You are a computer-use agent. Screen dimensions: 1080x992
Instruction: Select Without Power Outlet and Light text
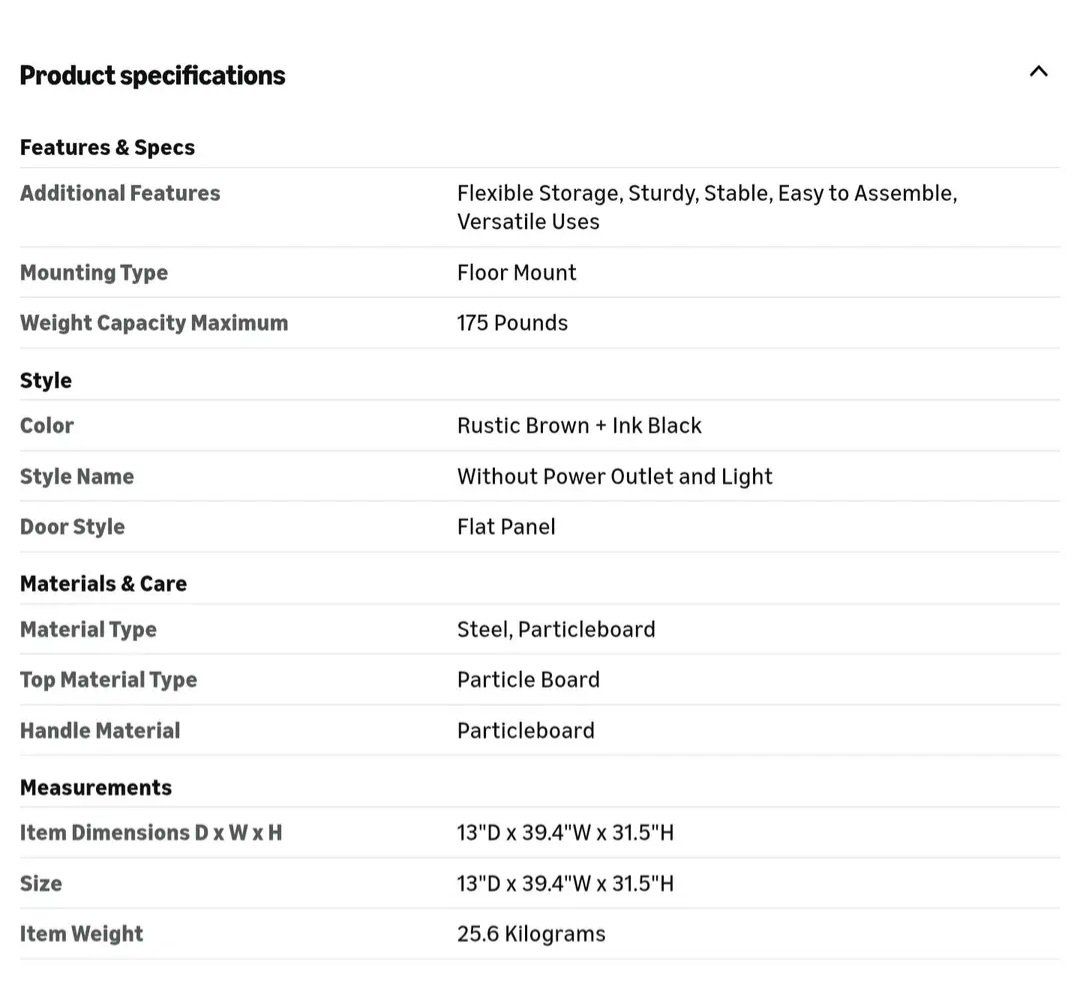point(614,477)
